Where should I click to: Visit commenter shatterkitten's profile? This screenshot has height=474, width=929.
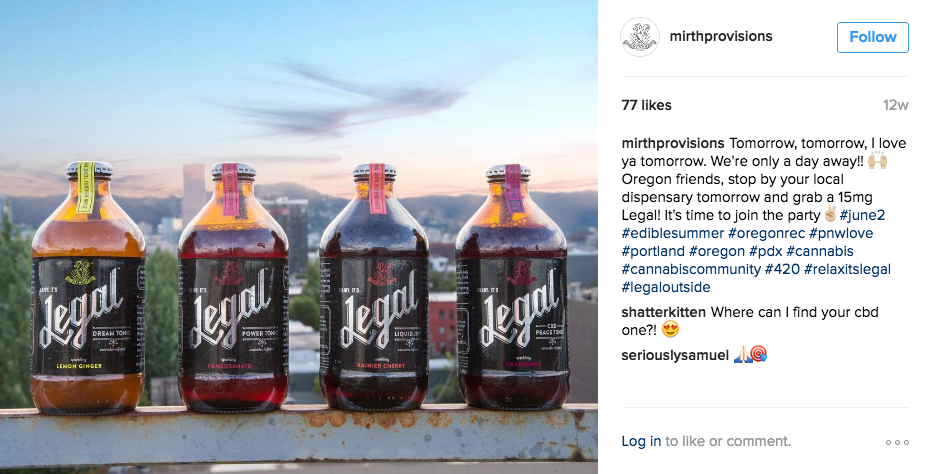pyautogui.click(x=664, y=312)
